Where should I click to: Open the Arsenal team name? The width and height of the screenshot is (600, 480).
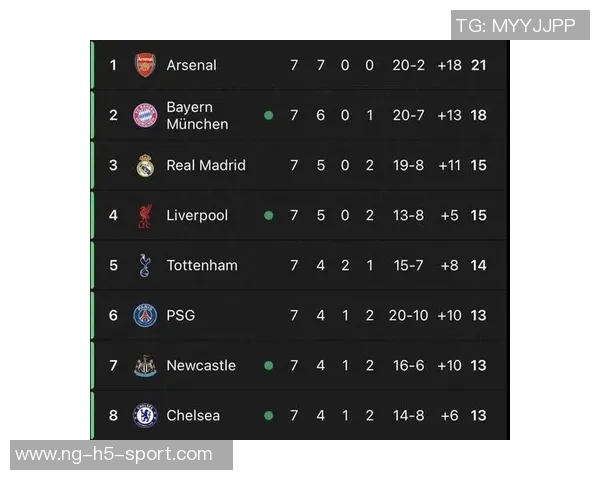point(191,65)
